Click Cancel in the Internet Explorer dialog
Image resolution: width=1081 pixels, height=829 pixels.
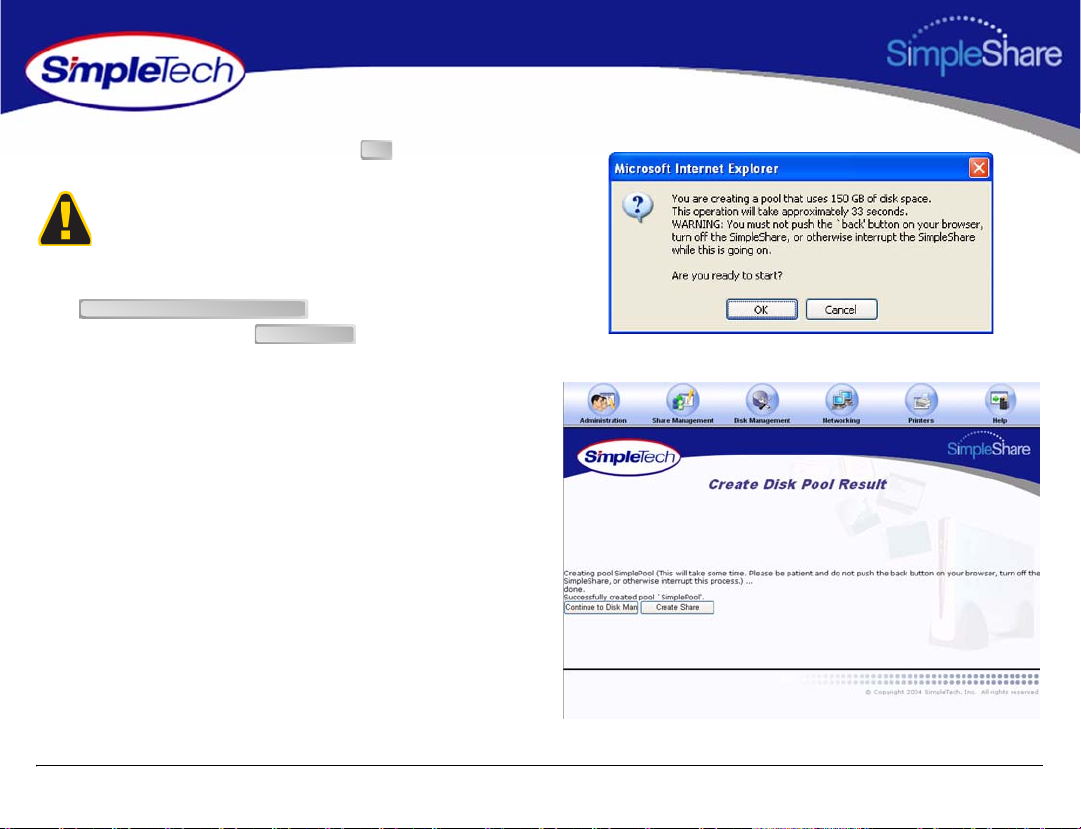tap(841, 310)
